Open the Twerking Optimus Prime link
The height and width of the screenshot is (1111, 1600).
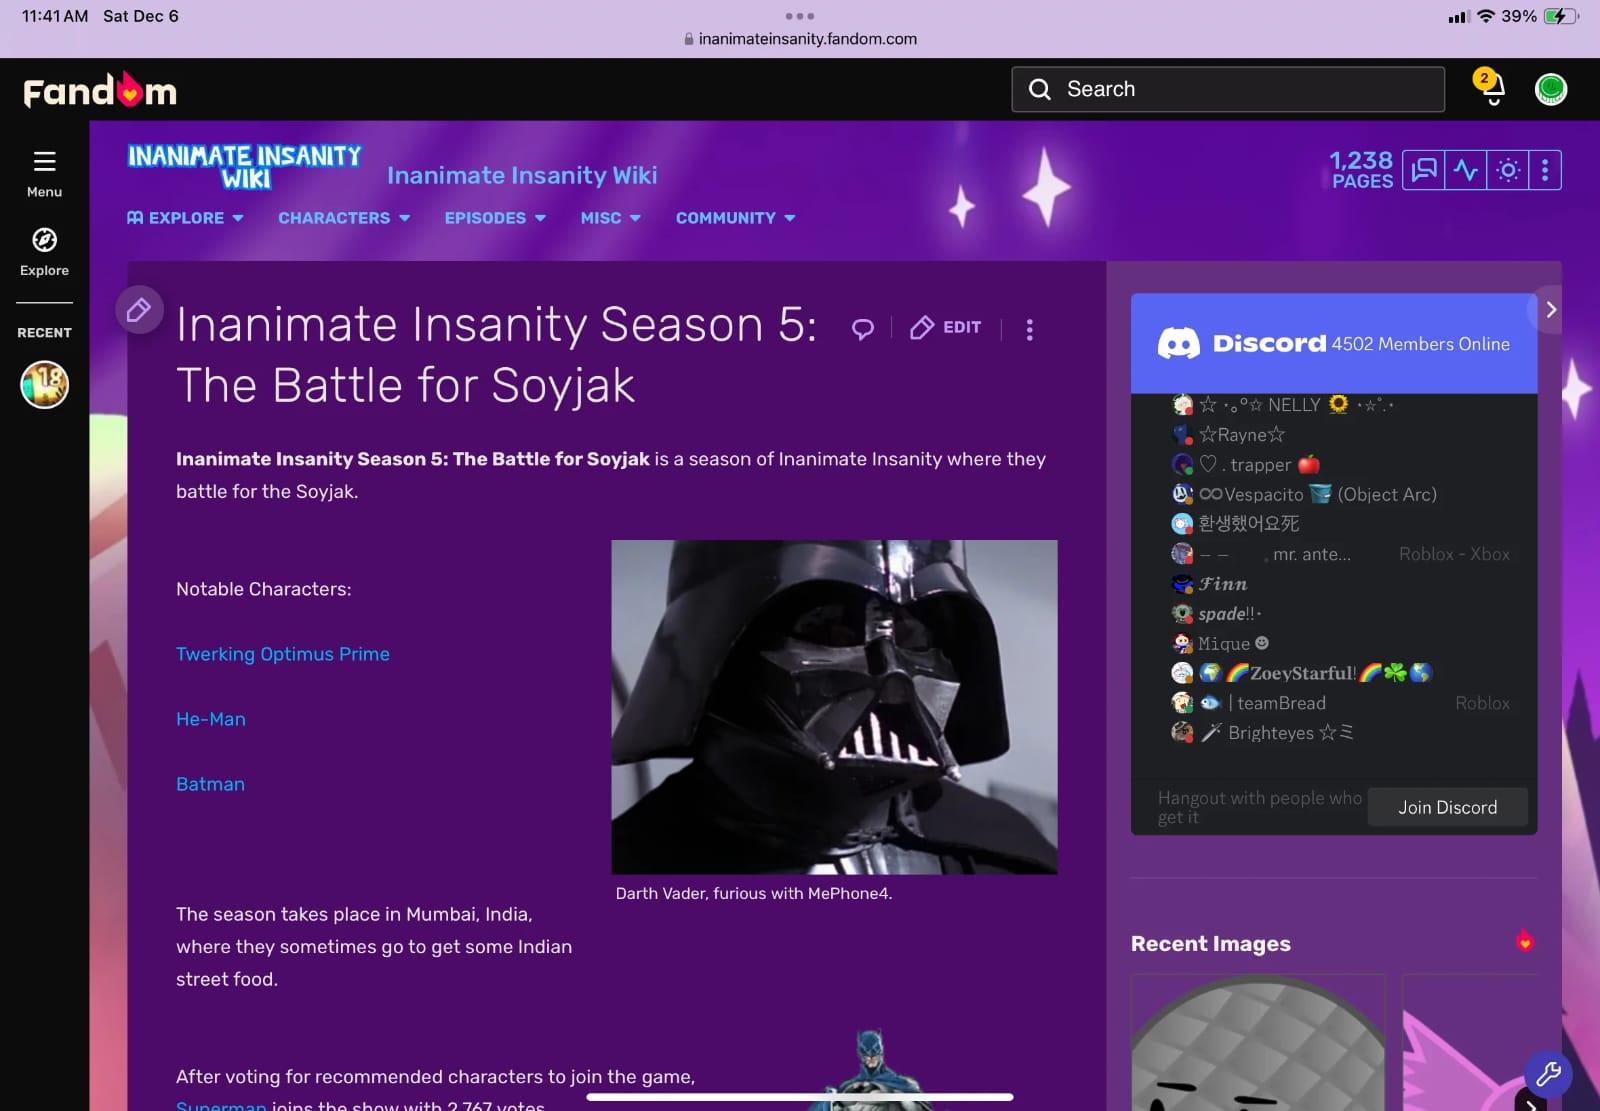click(283, 654)
